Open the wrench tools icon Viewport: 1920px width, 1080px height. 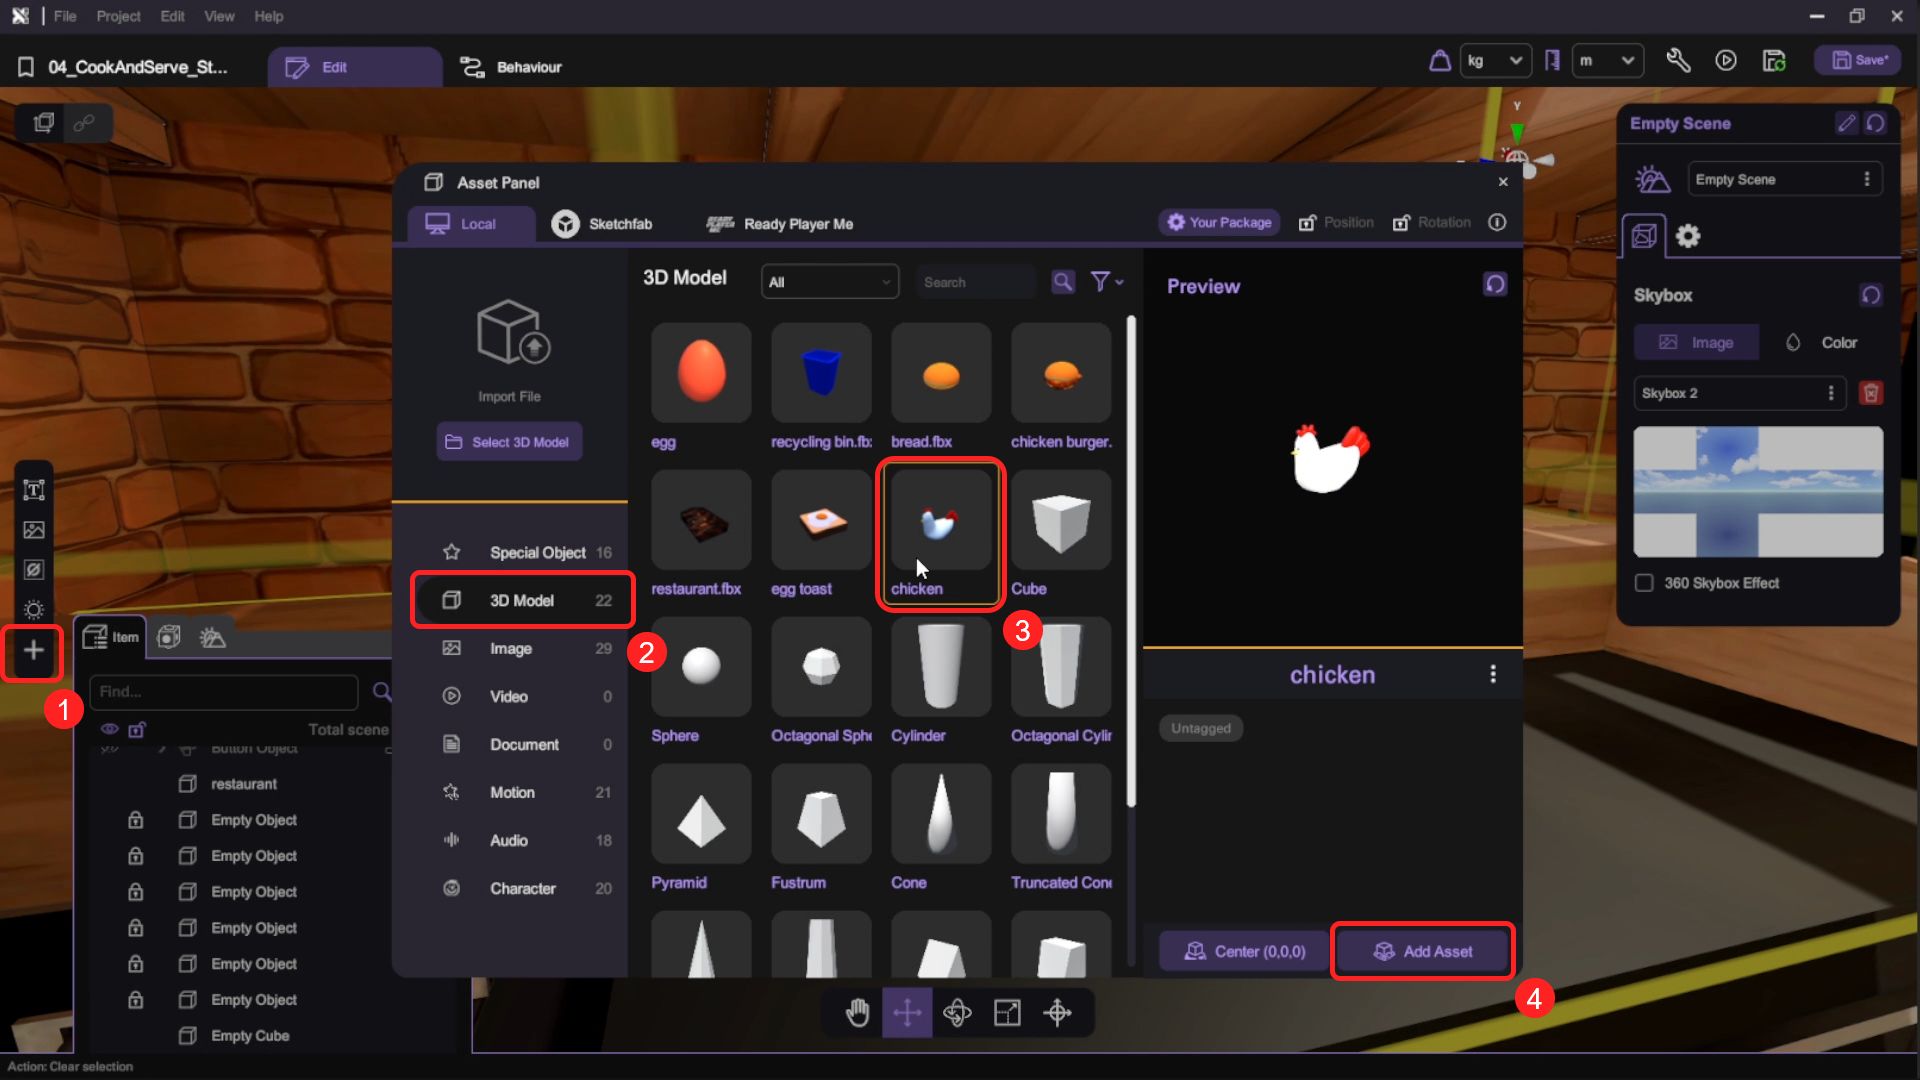(x=1678, y=61)
